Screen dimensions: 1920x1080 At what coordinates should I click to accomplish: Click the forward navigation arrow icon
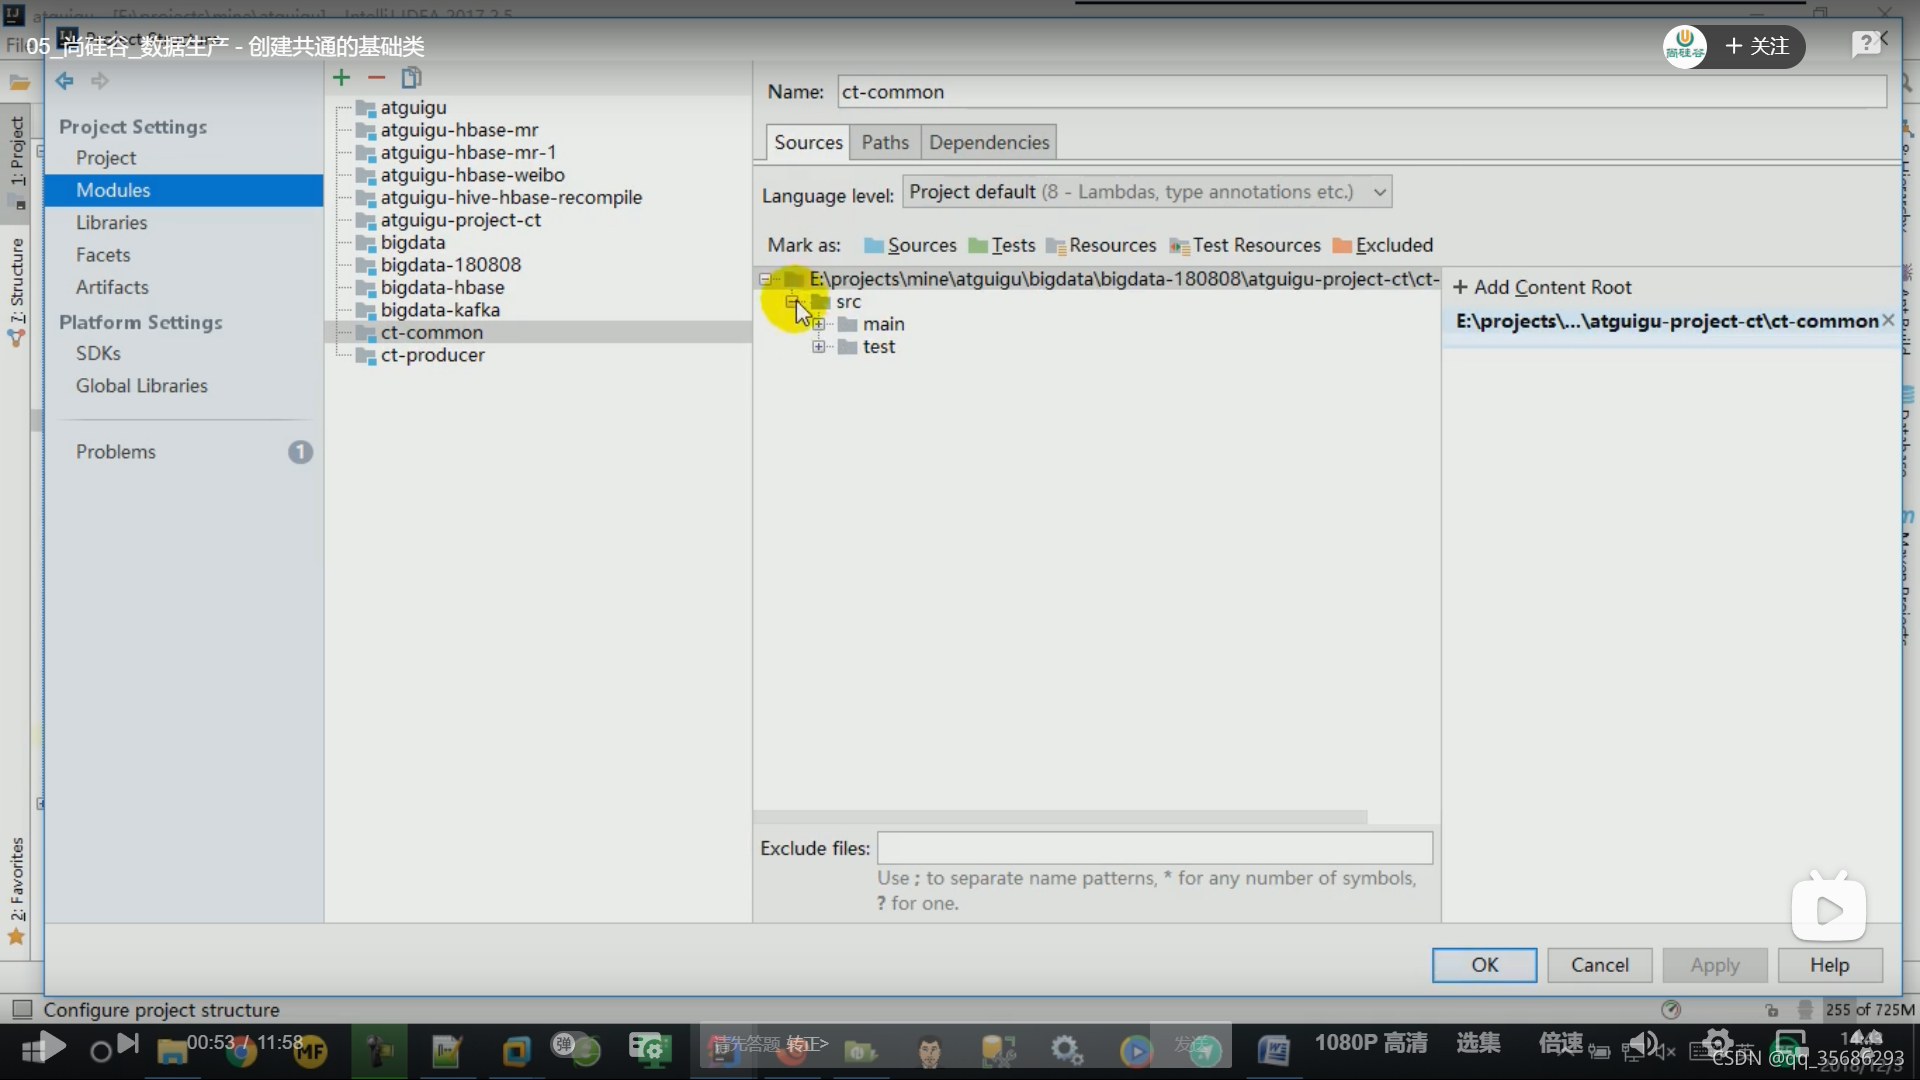pos(99,81)
